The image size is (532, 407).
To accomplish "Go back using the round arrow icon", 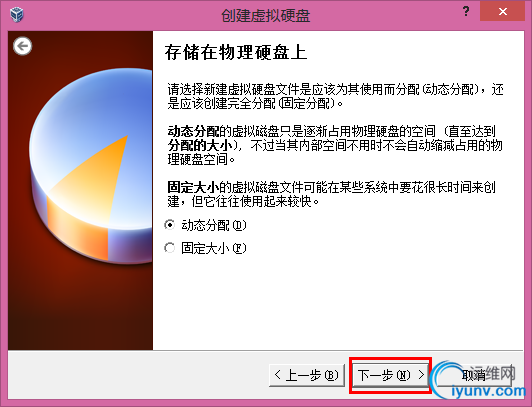I will pyautogui.click(x=23, y=46).
